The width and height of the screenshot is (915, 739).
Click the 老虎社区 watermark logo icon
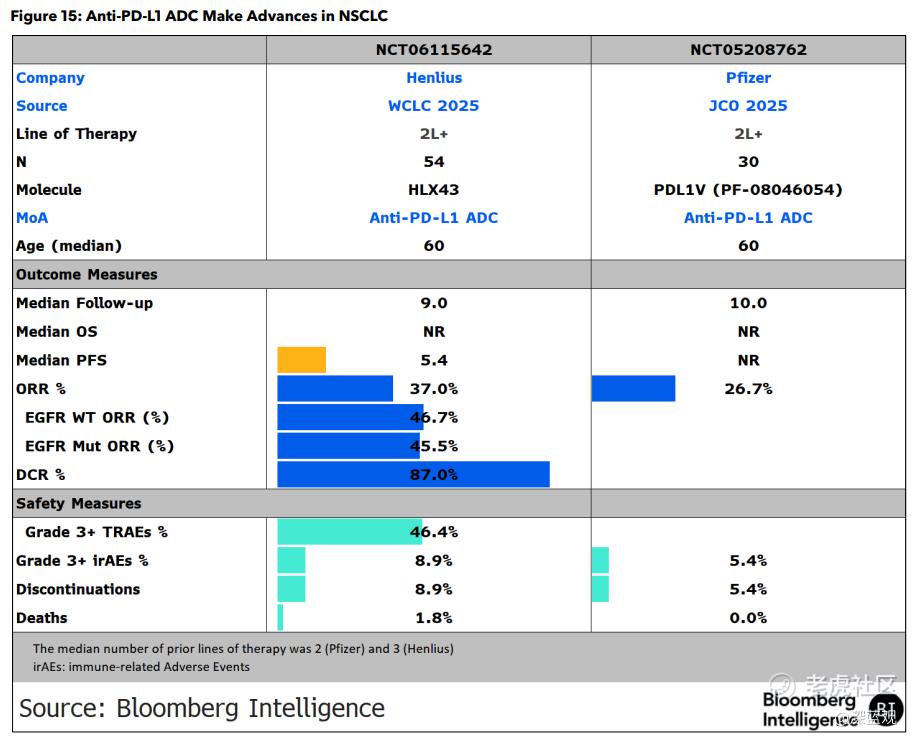[x=784, y=687]
